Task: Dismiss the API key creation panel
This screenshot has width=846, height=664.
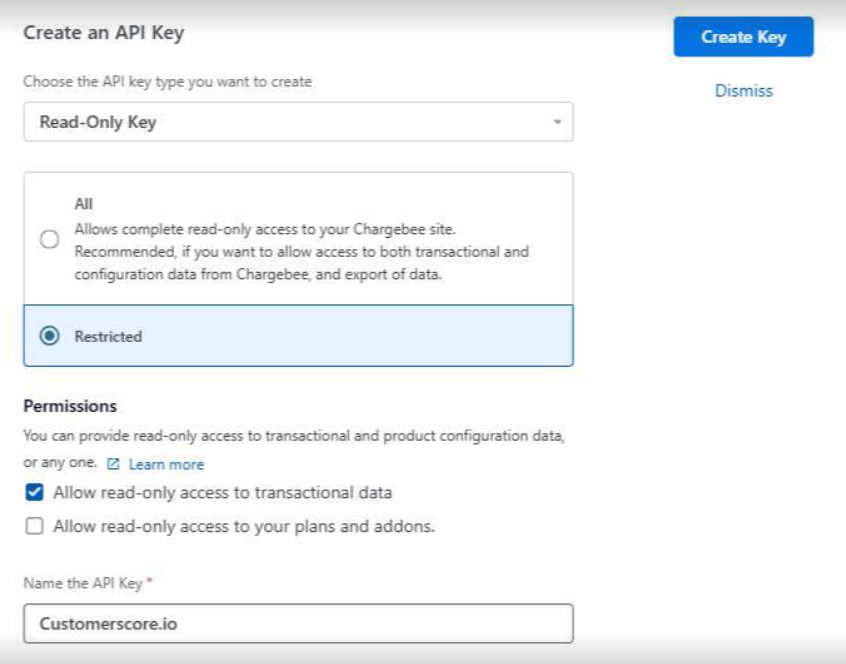Action: click(x=744, y=90)
